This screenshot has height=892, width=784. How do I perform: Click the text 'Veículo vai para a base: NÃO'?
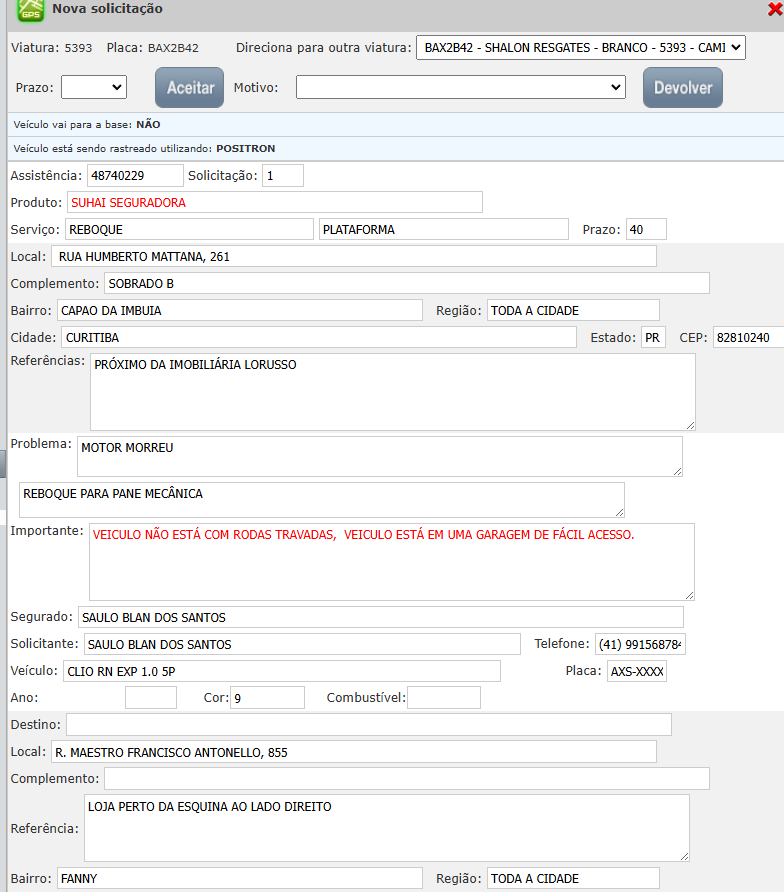coord(87,125)
